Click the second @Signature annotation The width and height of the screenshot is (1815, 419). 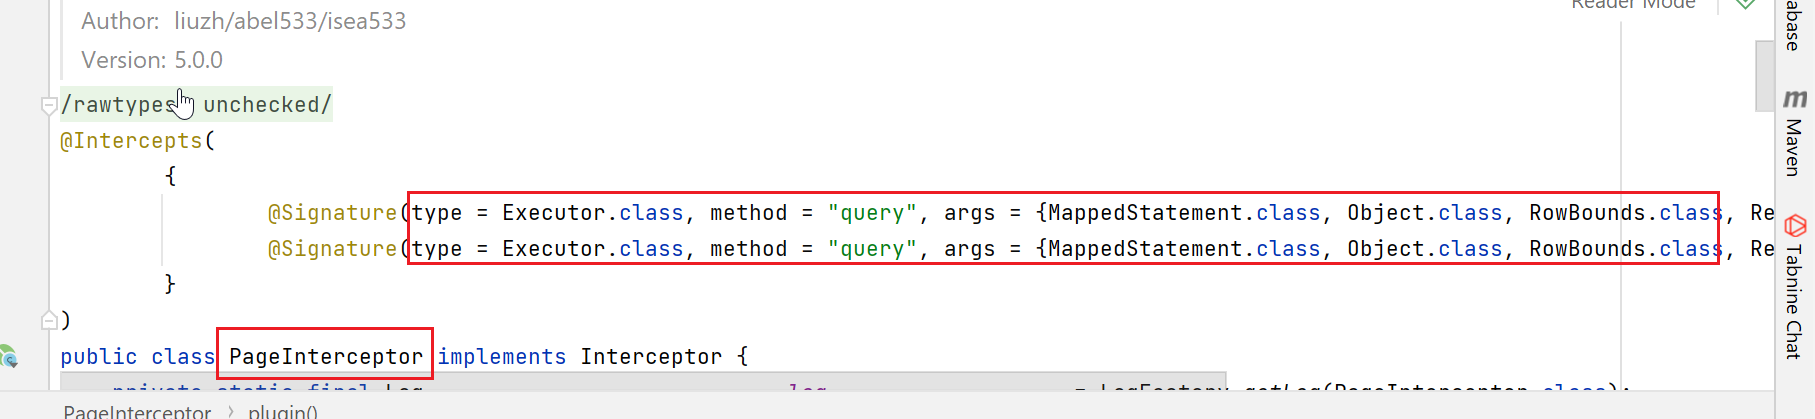tap(332, 249)
